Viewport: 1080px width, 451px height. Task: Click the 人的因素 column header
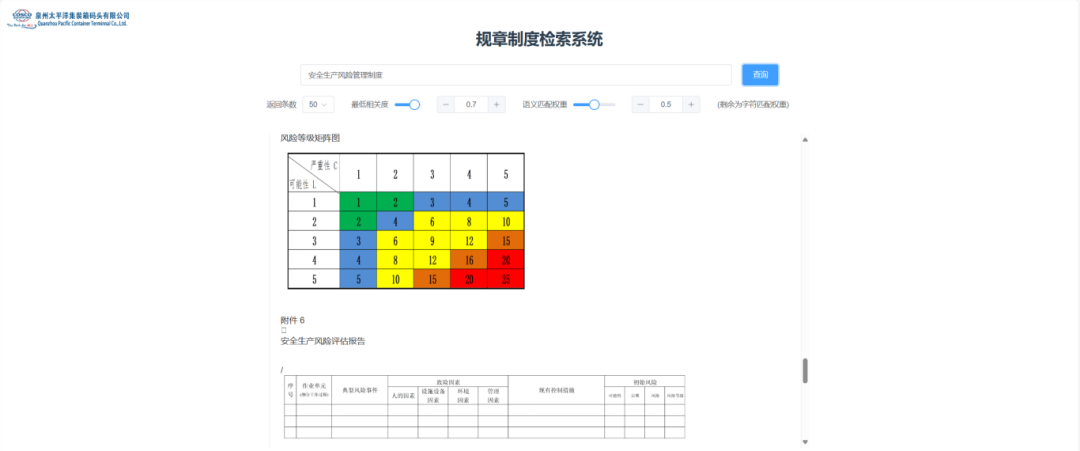coord(402,395)
